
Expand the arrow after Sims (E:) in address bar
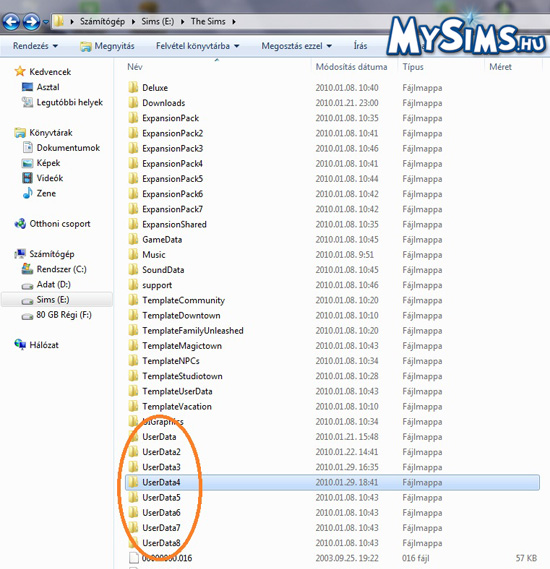coord(182,22)
